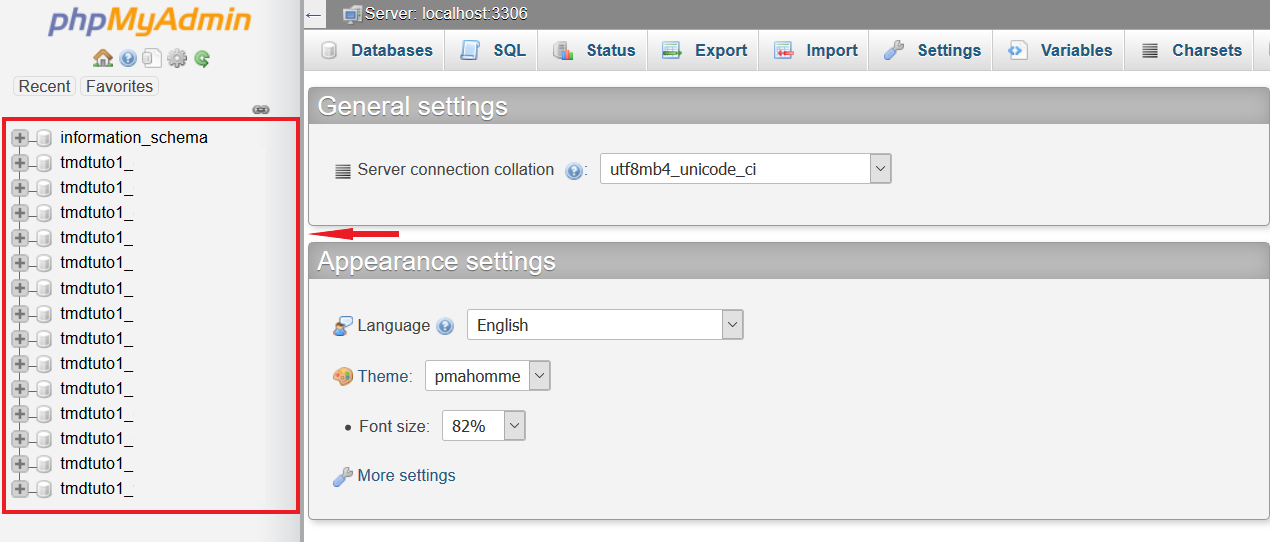Click the Favorites button
The height and width of the screenshot is (542, 1270).
coord(119,86)
